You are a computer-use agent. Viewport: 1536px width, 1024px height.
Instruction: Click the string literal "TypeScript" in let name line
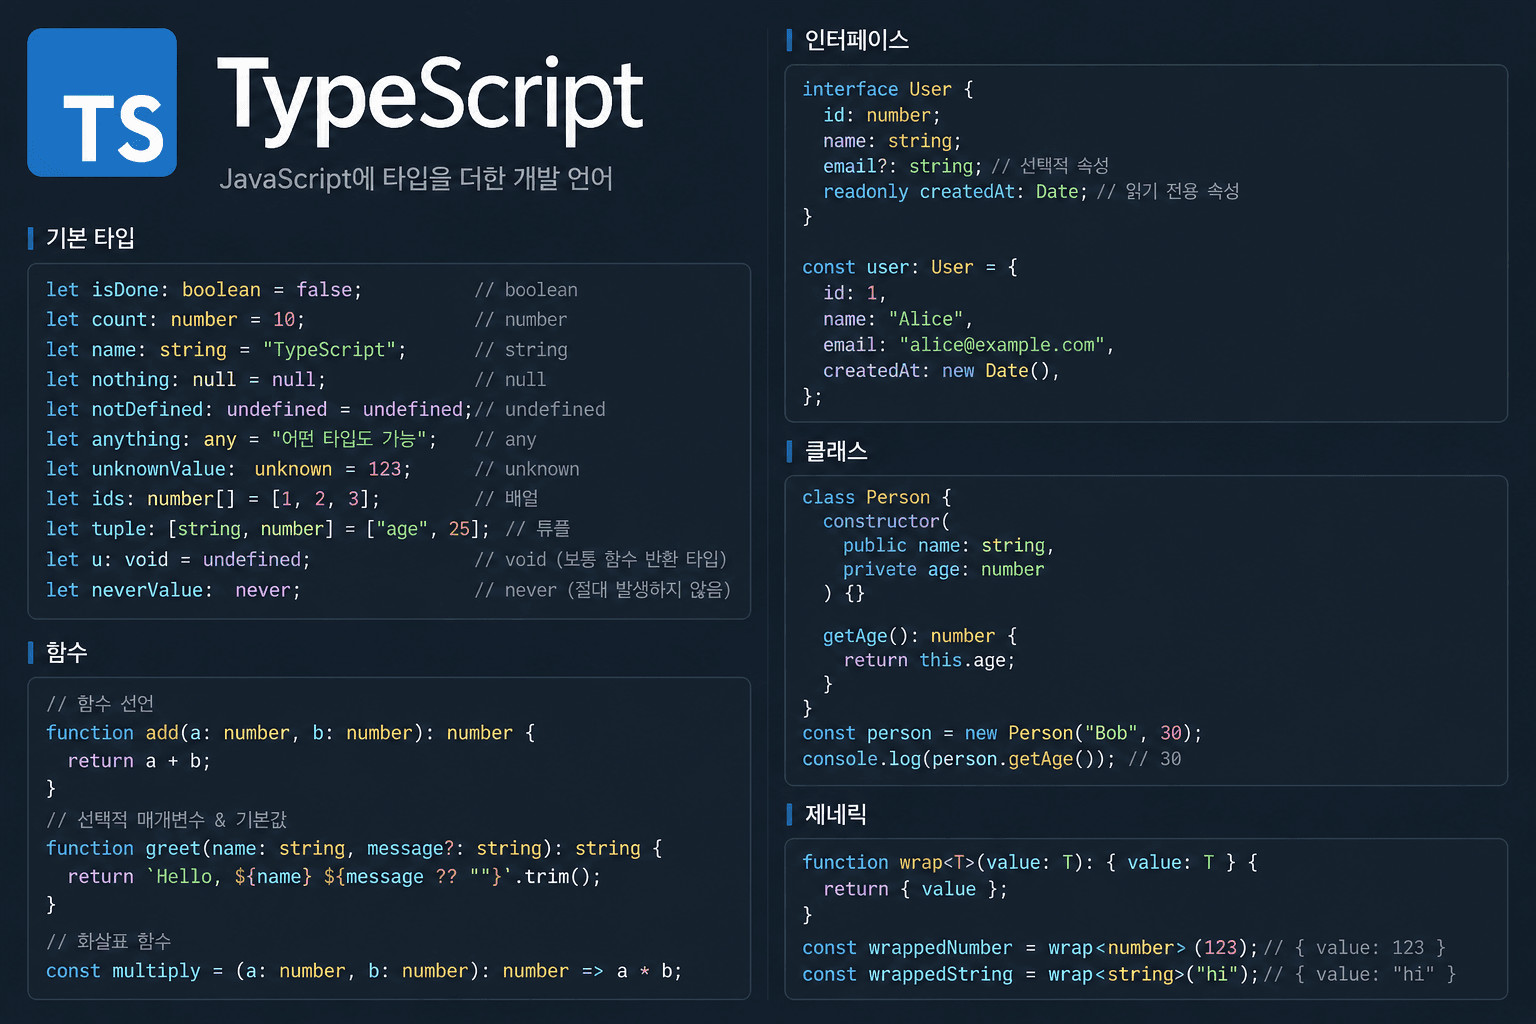[329, 350]
